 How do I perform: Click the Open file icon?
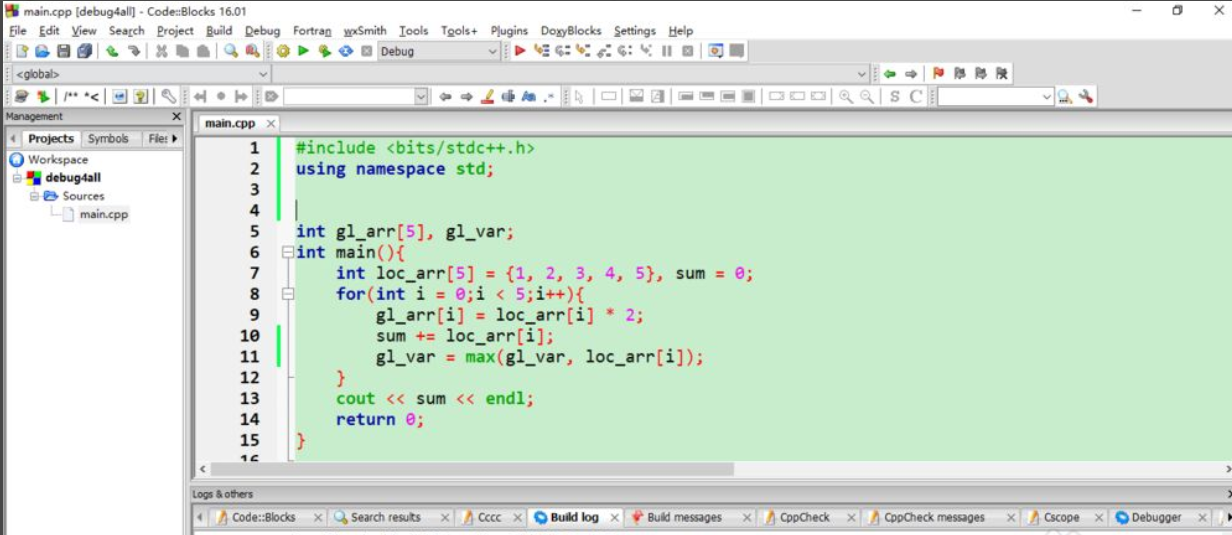(x=42, y=51)
